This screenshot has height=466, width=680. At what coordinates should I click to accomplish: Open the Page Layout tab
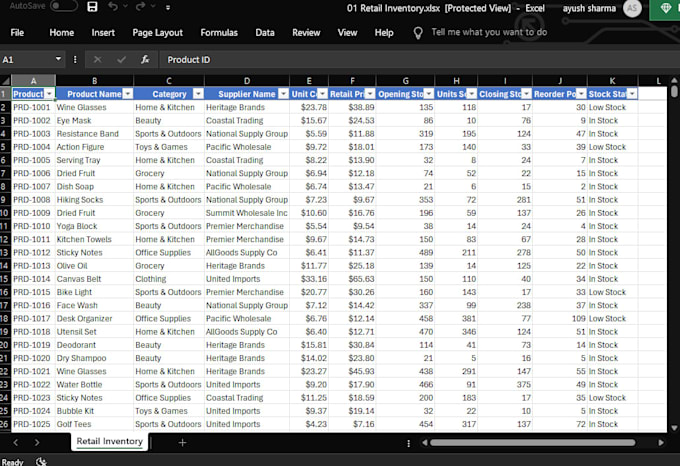157,33
